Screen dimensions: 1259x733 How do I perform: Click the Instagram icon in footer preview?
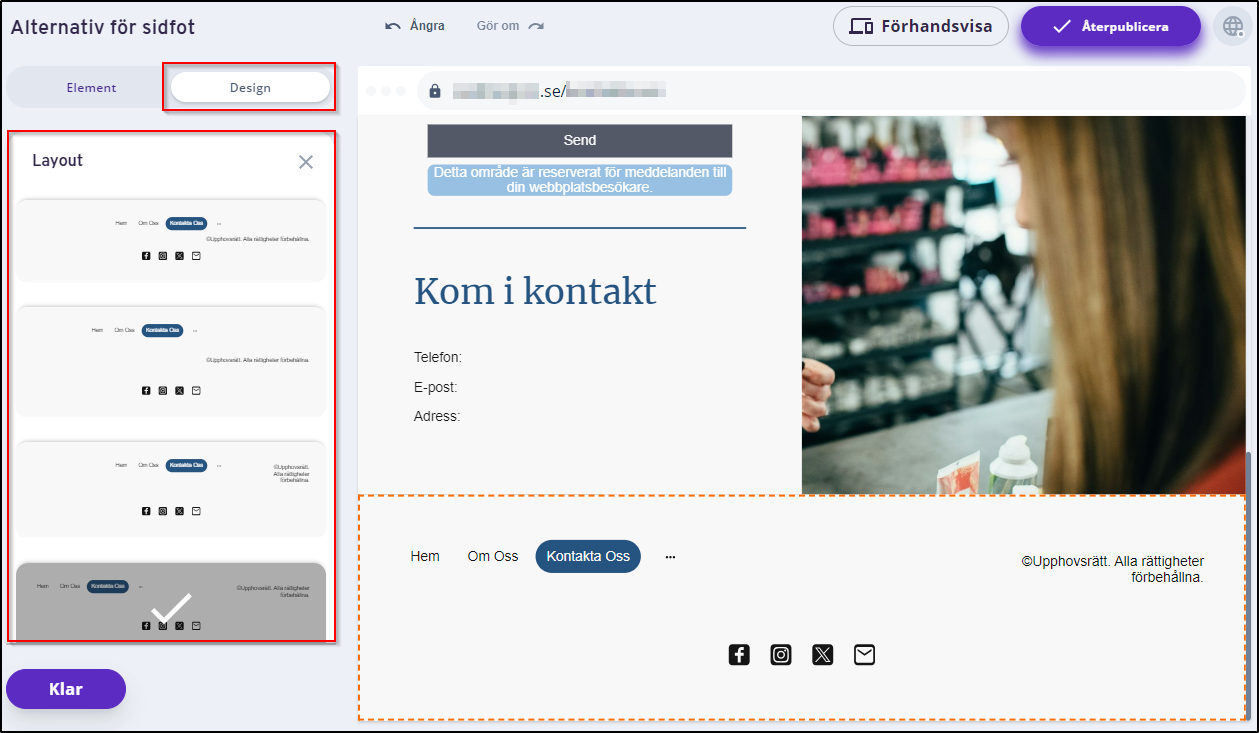pos(781,655)
